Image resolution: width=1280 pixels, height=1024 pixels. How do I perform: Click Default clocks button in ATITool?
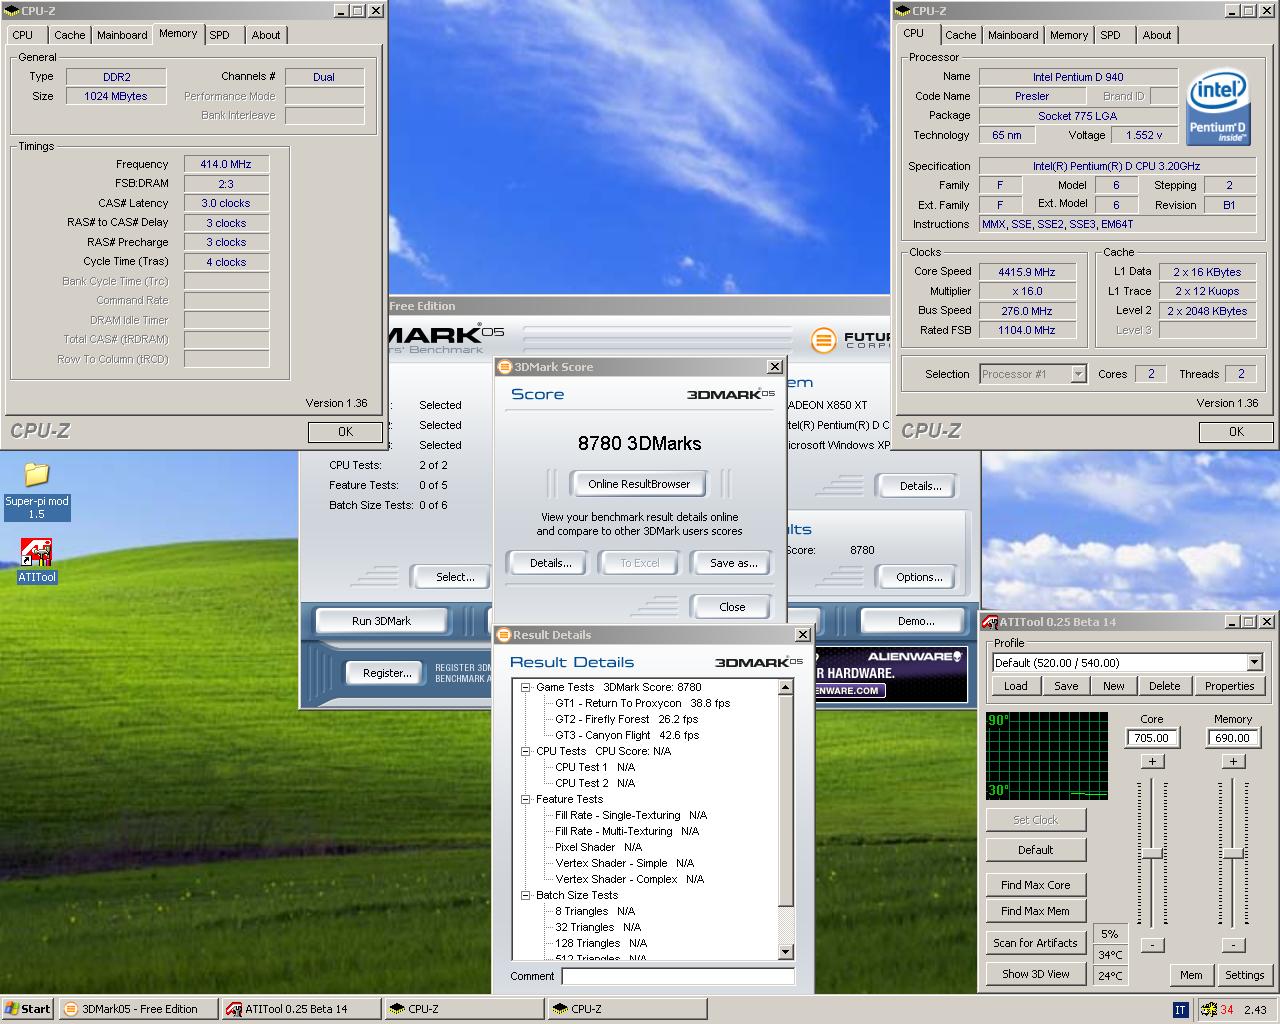click(x=1035, y=850)
